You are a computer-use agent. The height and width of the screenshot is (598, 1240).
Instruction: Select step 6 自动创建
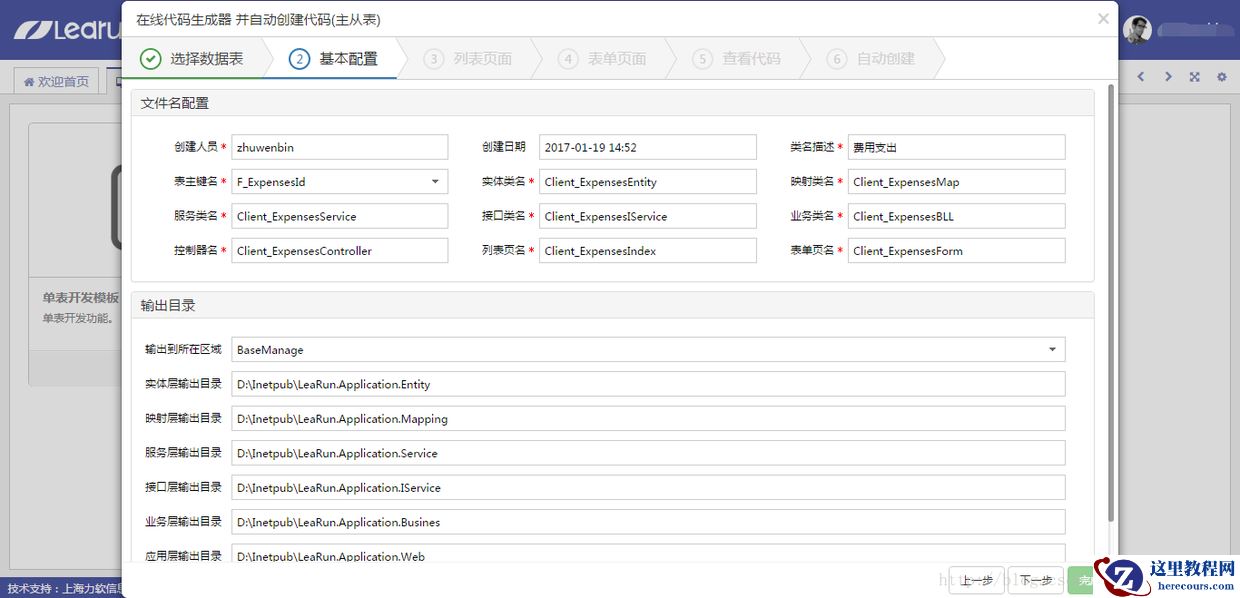[872, 59]
